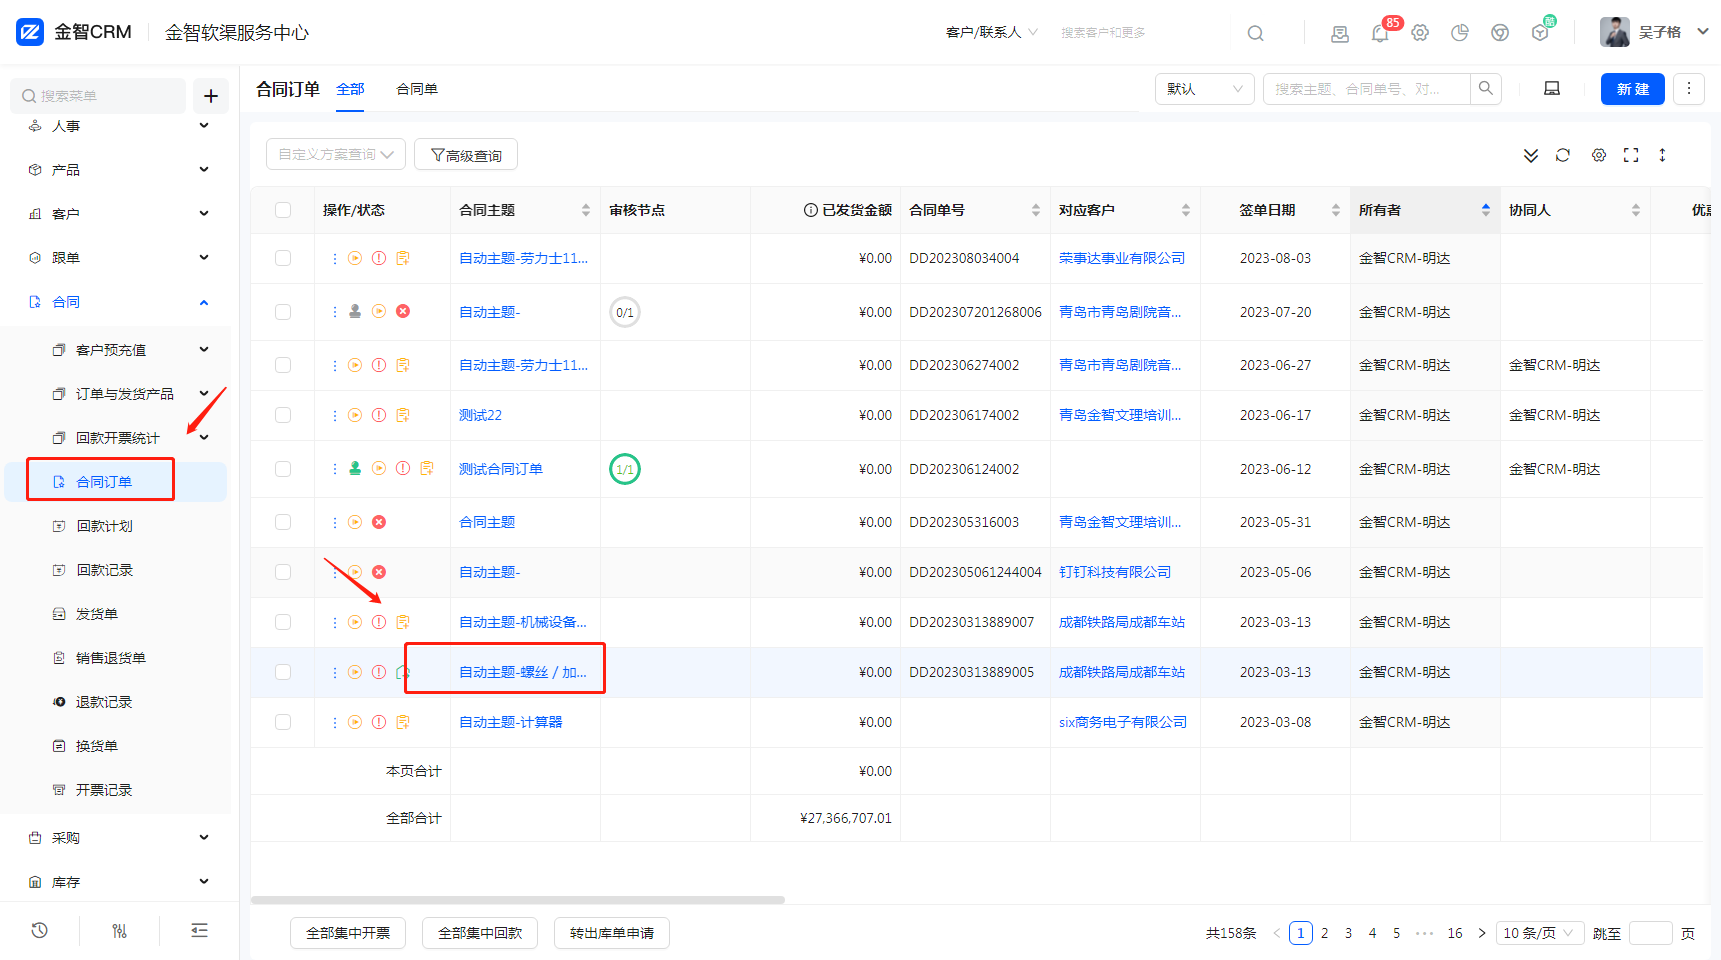
Task: Click the horizontal scrollbar under the table
Action: (x=518, y=900)
